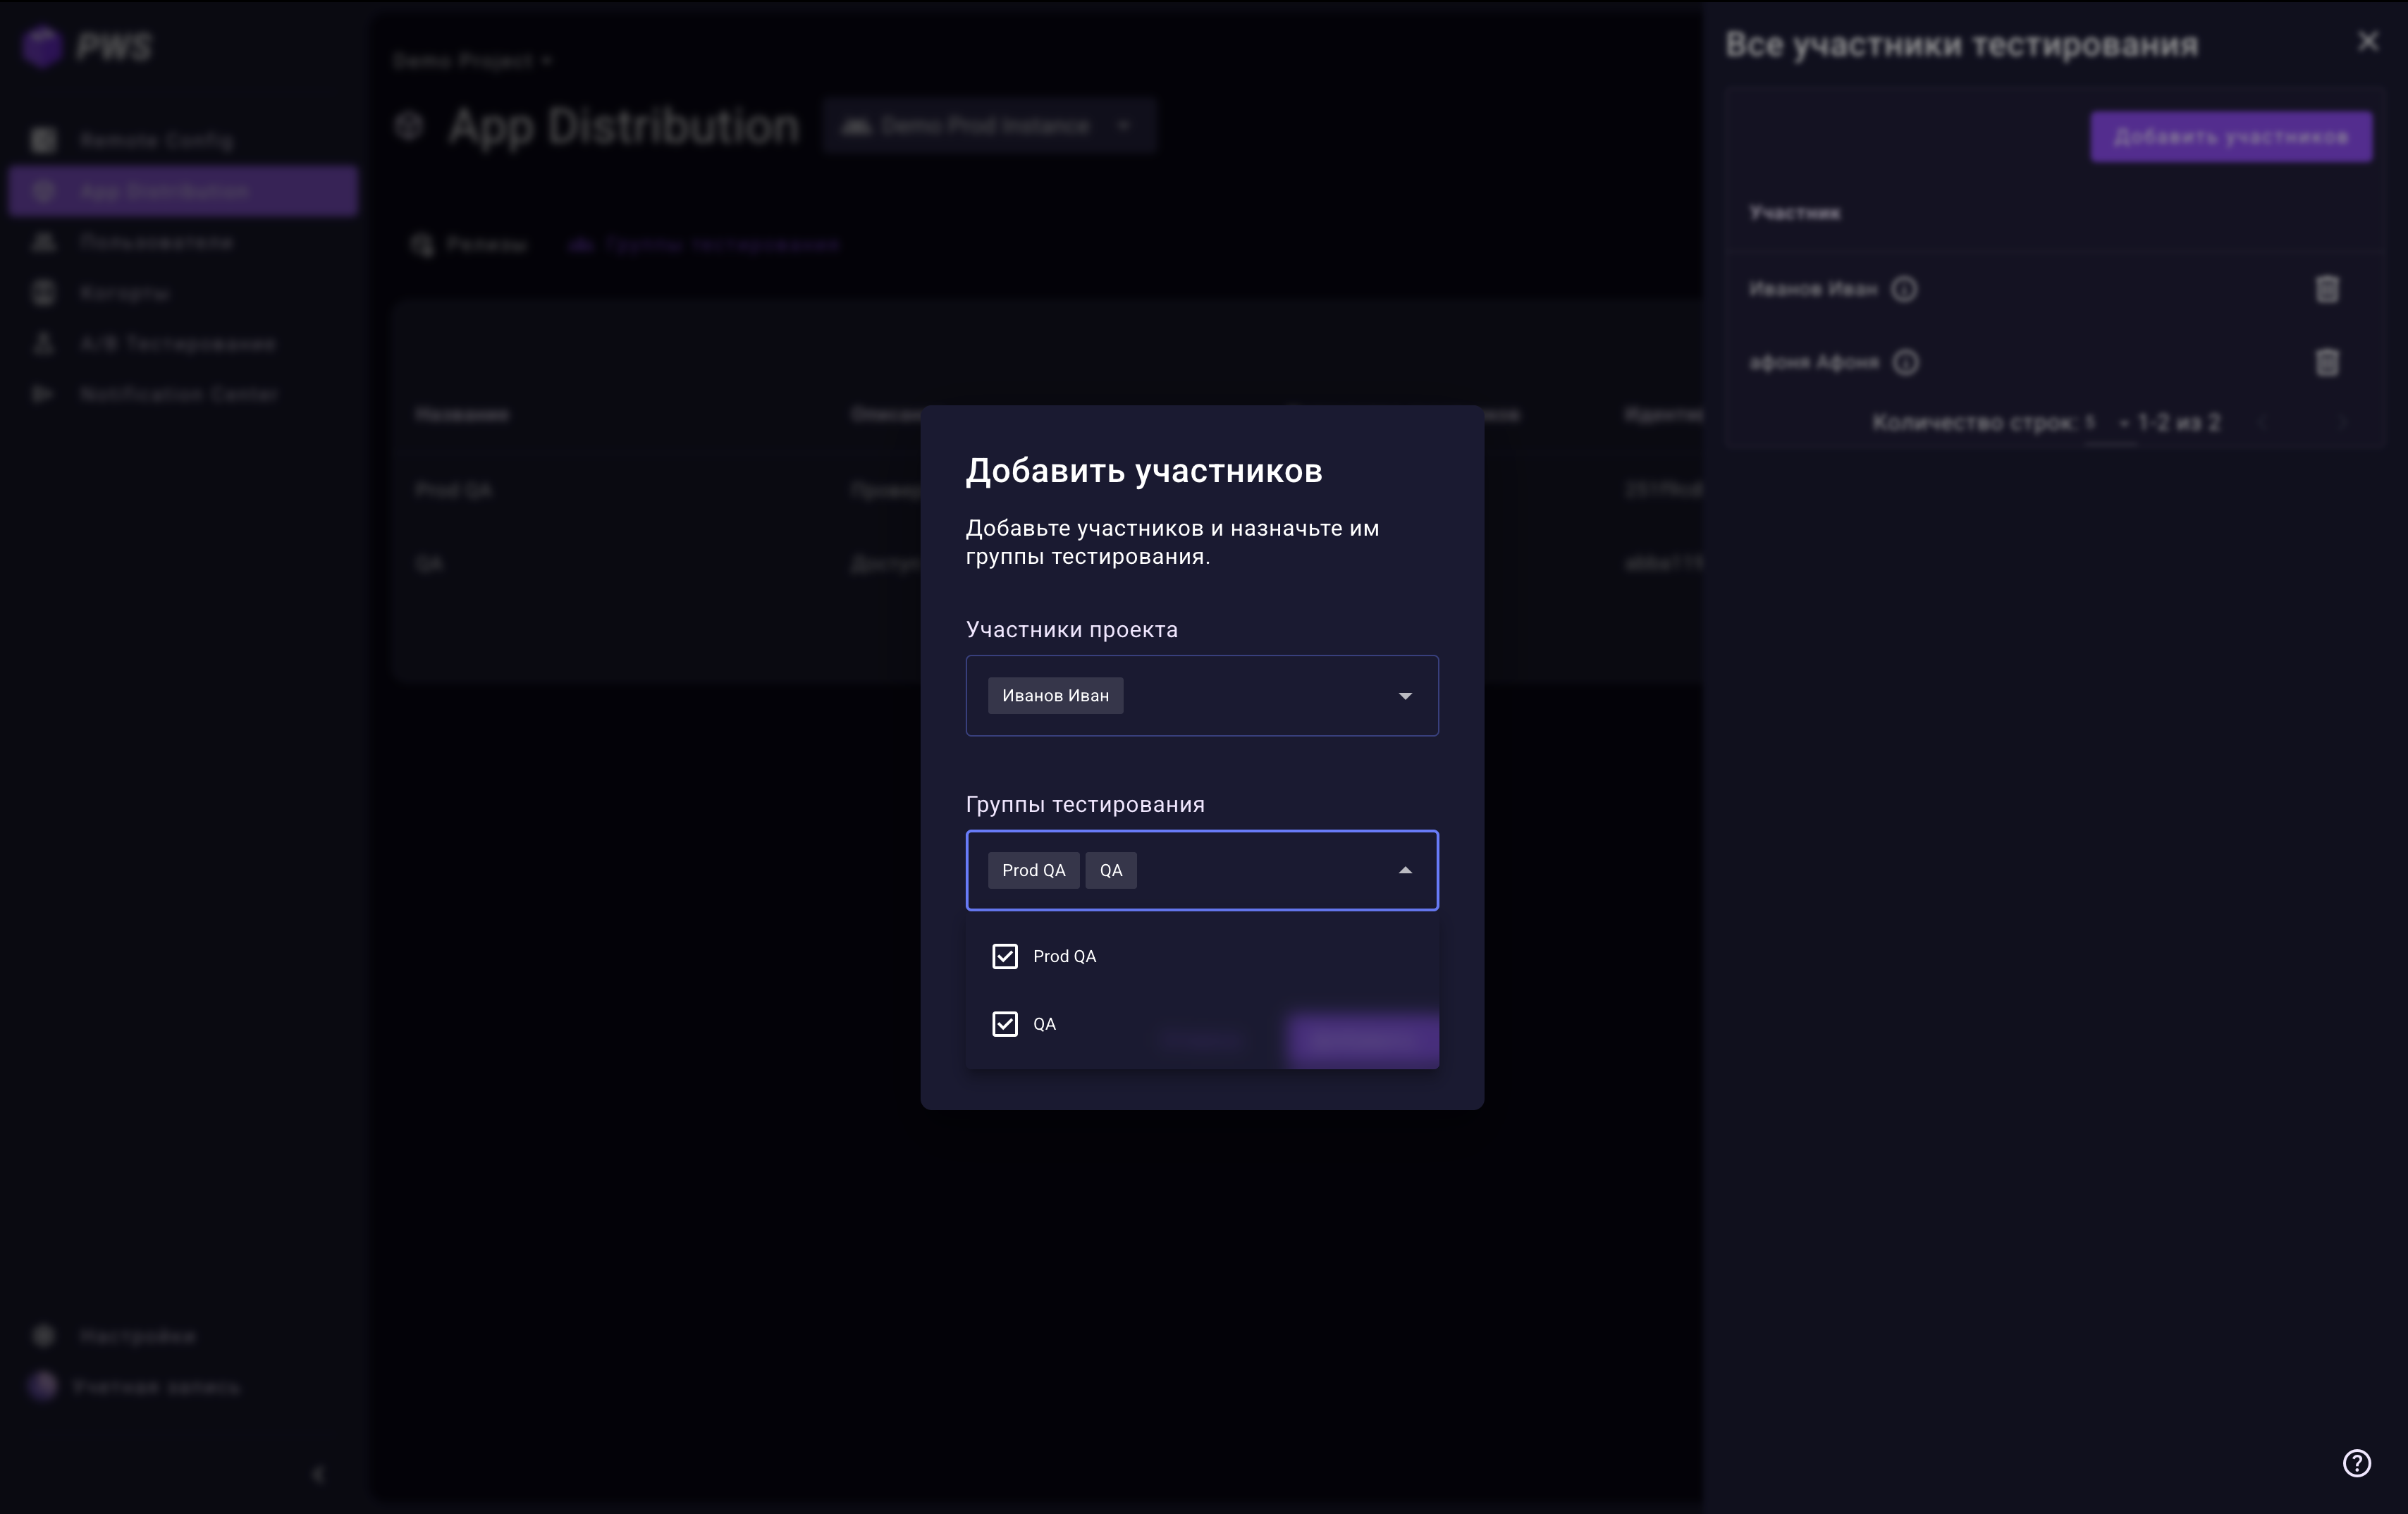This screenshot has width=2408, height=1514.
Task: Open the App Distribution sidebar item
Action: (x=183, y=191)
